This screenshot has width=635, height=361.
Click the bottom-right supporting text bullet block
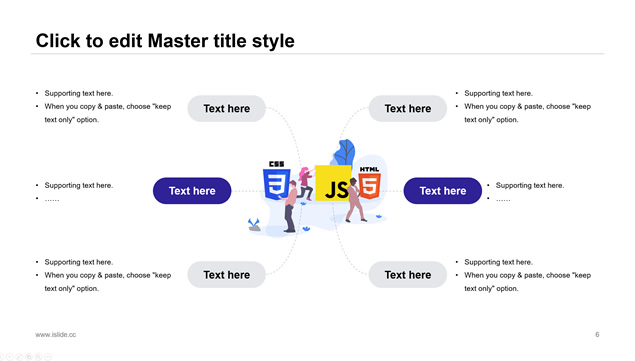(523, 275)
